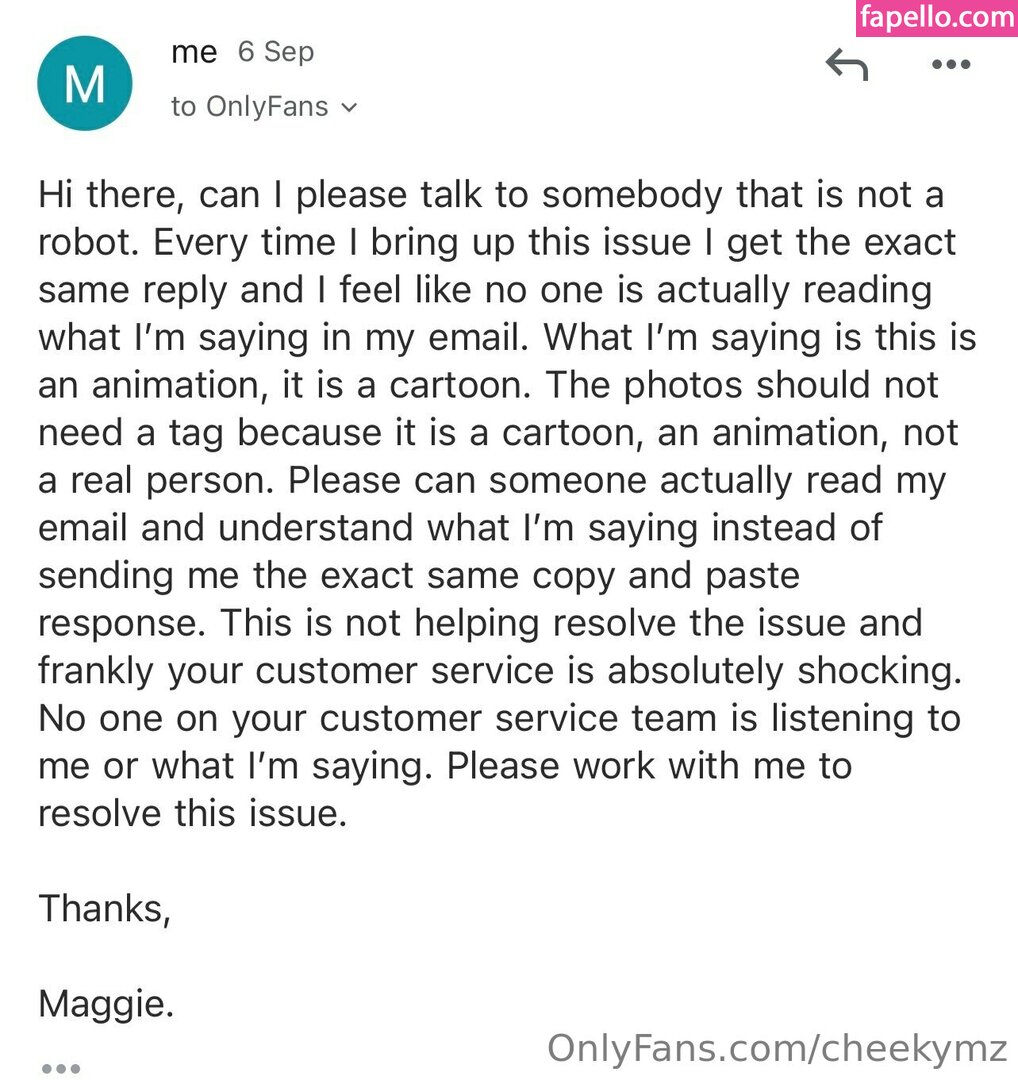Click the line starting "No one on your customer"
1018x1080 pixels.
click(499, 718)
